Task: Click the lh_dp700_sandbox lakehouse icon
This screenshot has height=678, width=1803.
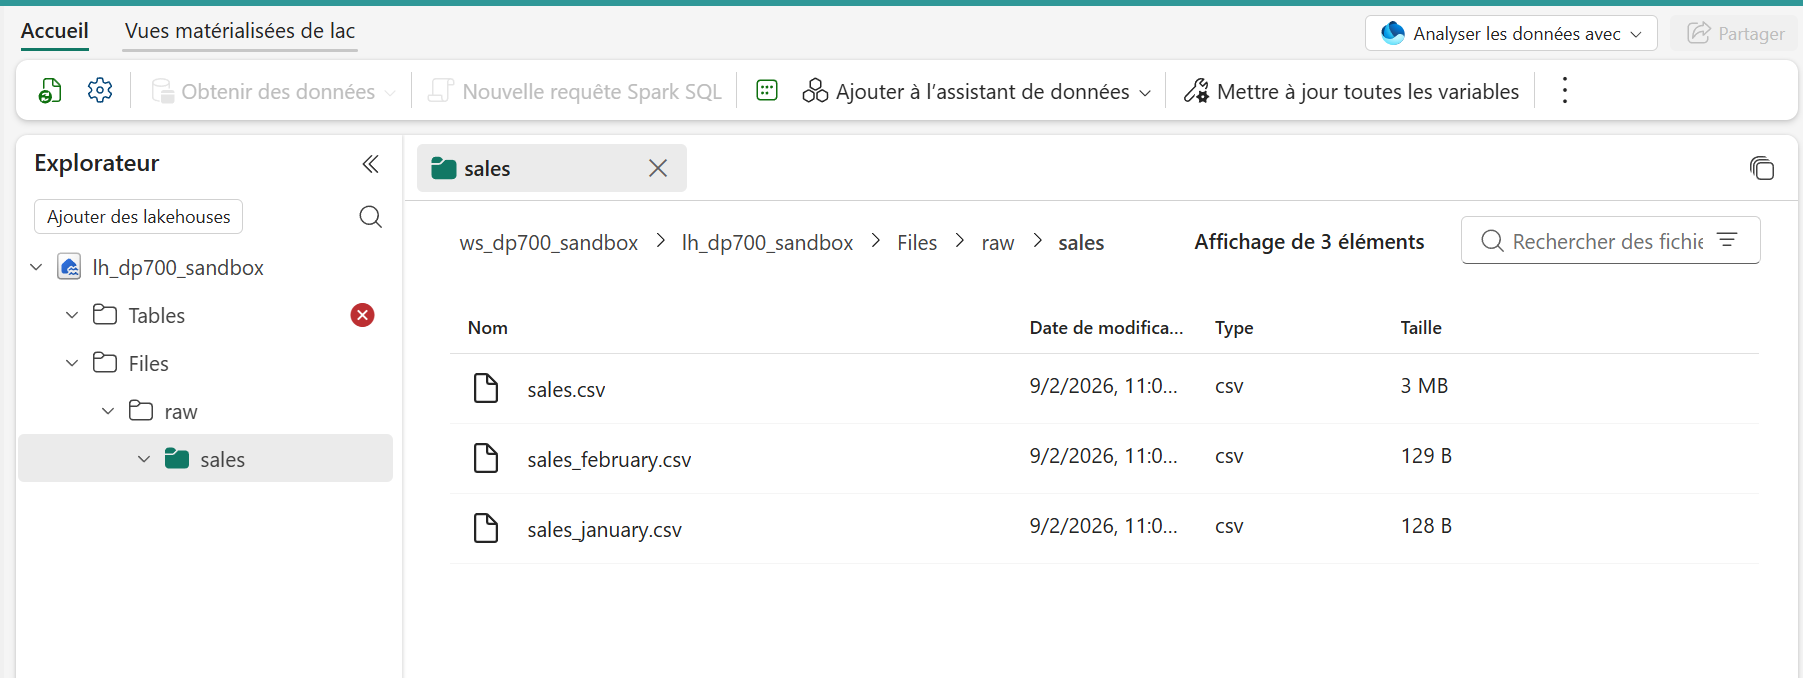Action: [x=69, y=267]
